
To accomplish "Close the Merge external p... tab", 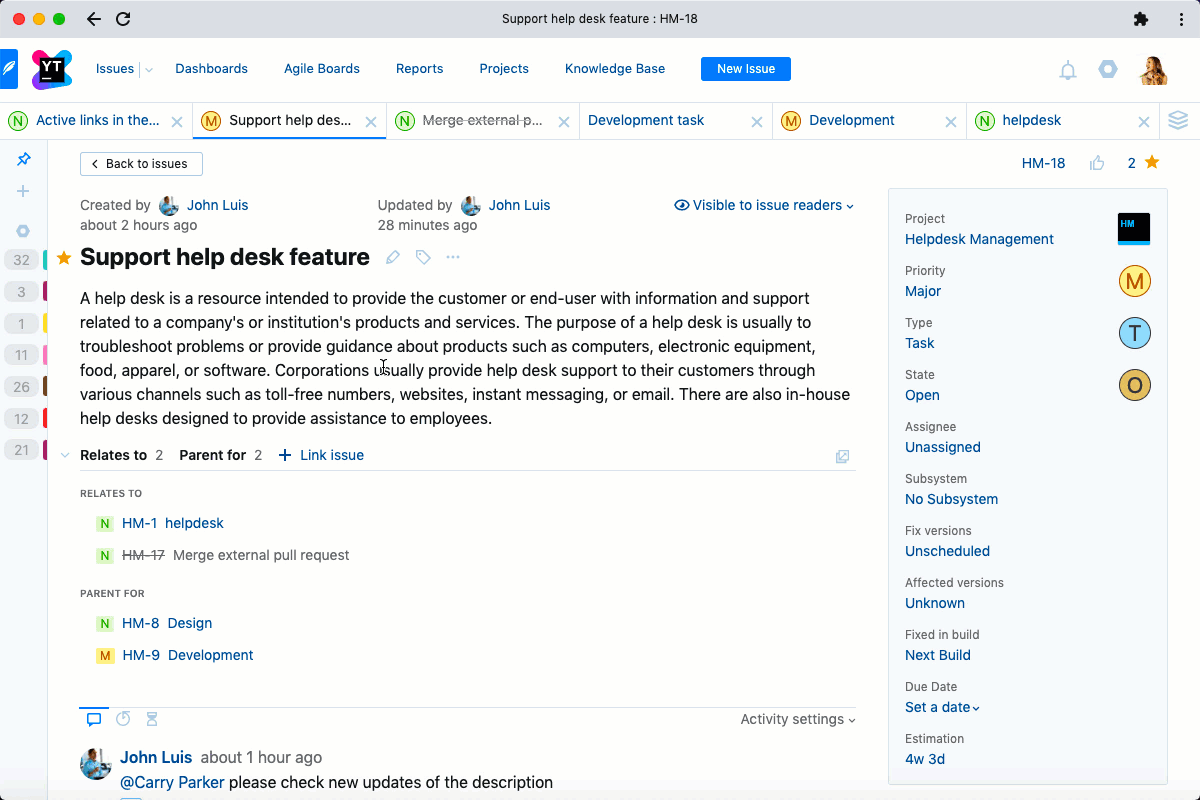I will click(564, 122).
